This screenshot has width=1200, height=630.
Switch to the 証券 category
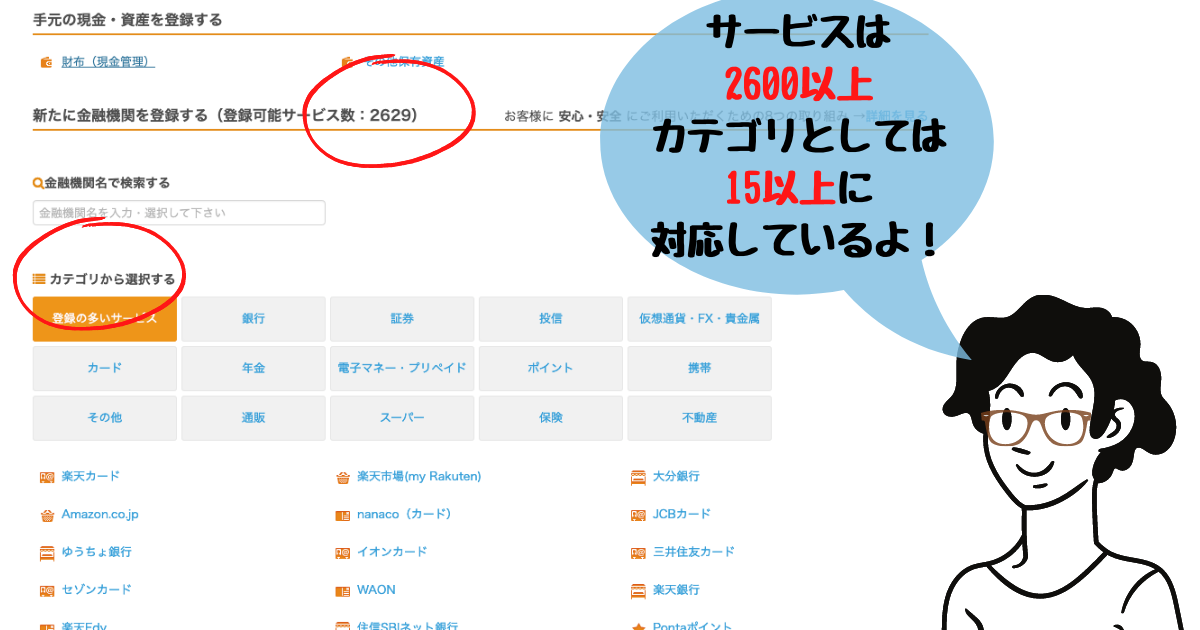tap(402, 319)
